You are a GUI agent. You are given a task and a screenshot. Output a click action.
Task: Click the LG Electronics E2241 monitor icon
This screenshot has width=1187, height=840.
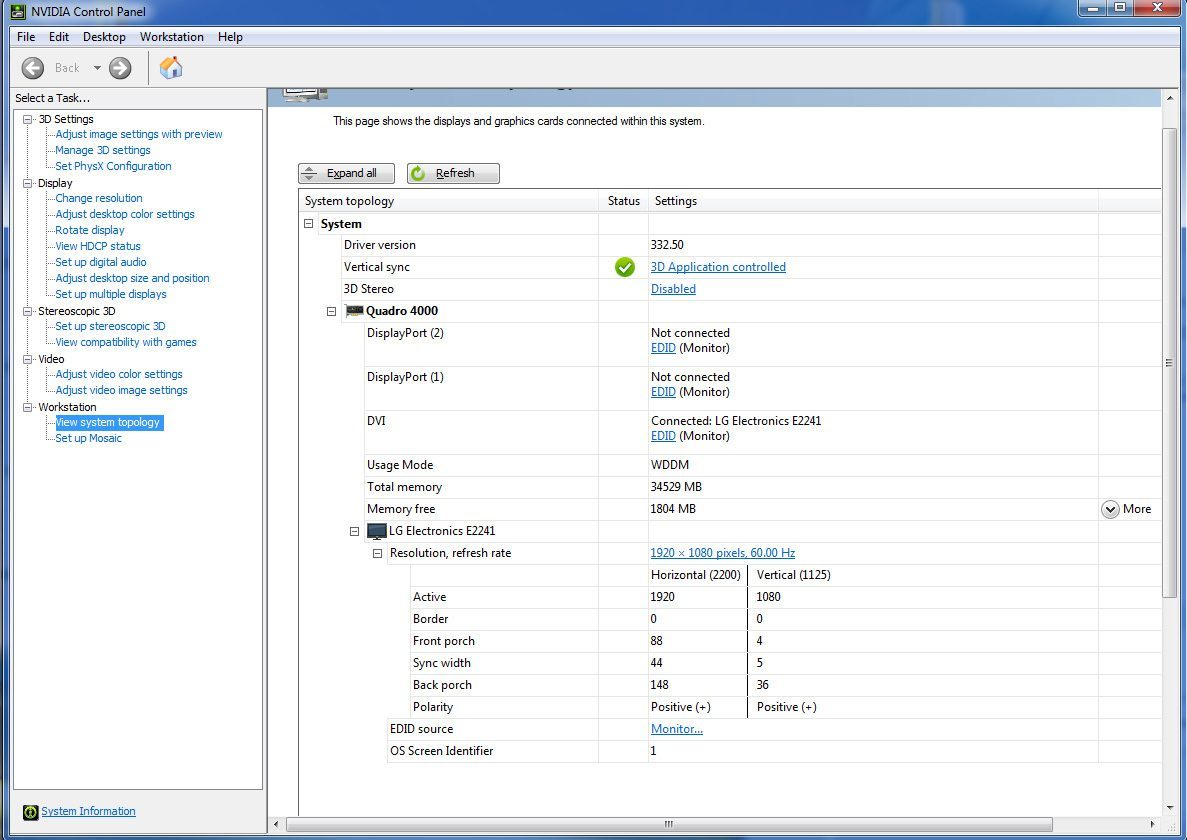point(376,531)
